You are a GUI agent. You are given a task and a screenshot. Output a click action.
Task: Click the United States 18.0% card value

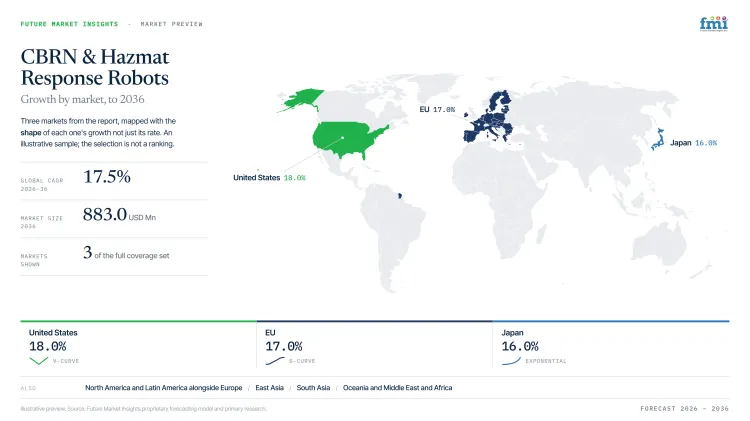47,346
